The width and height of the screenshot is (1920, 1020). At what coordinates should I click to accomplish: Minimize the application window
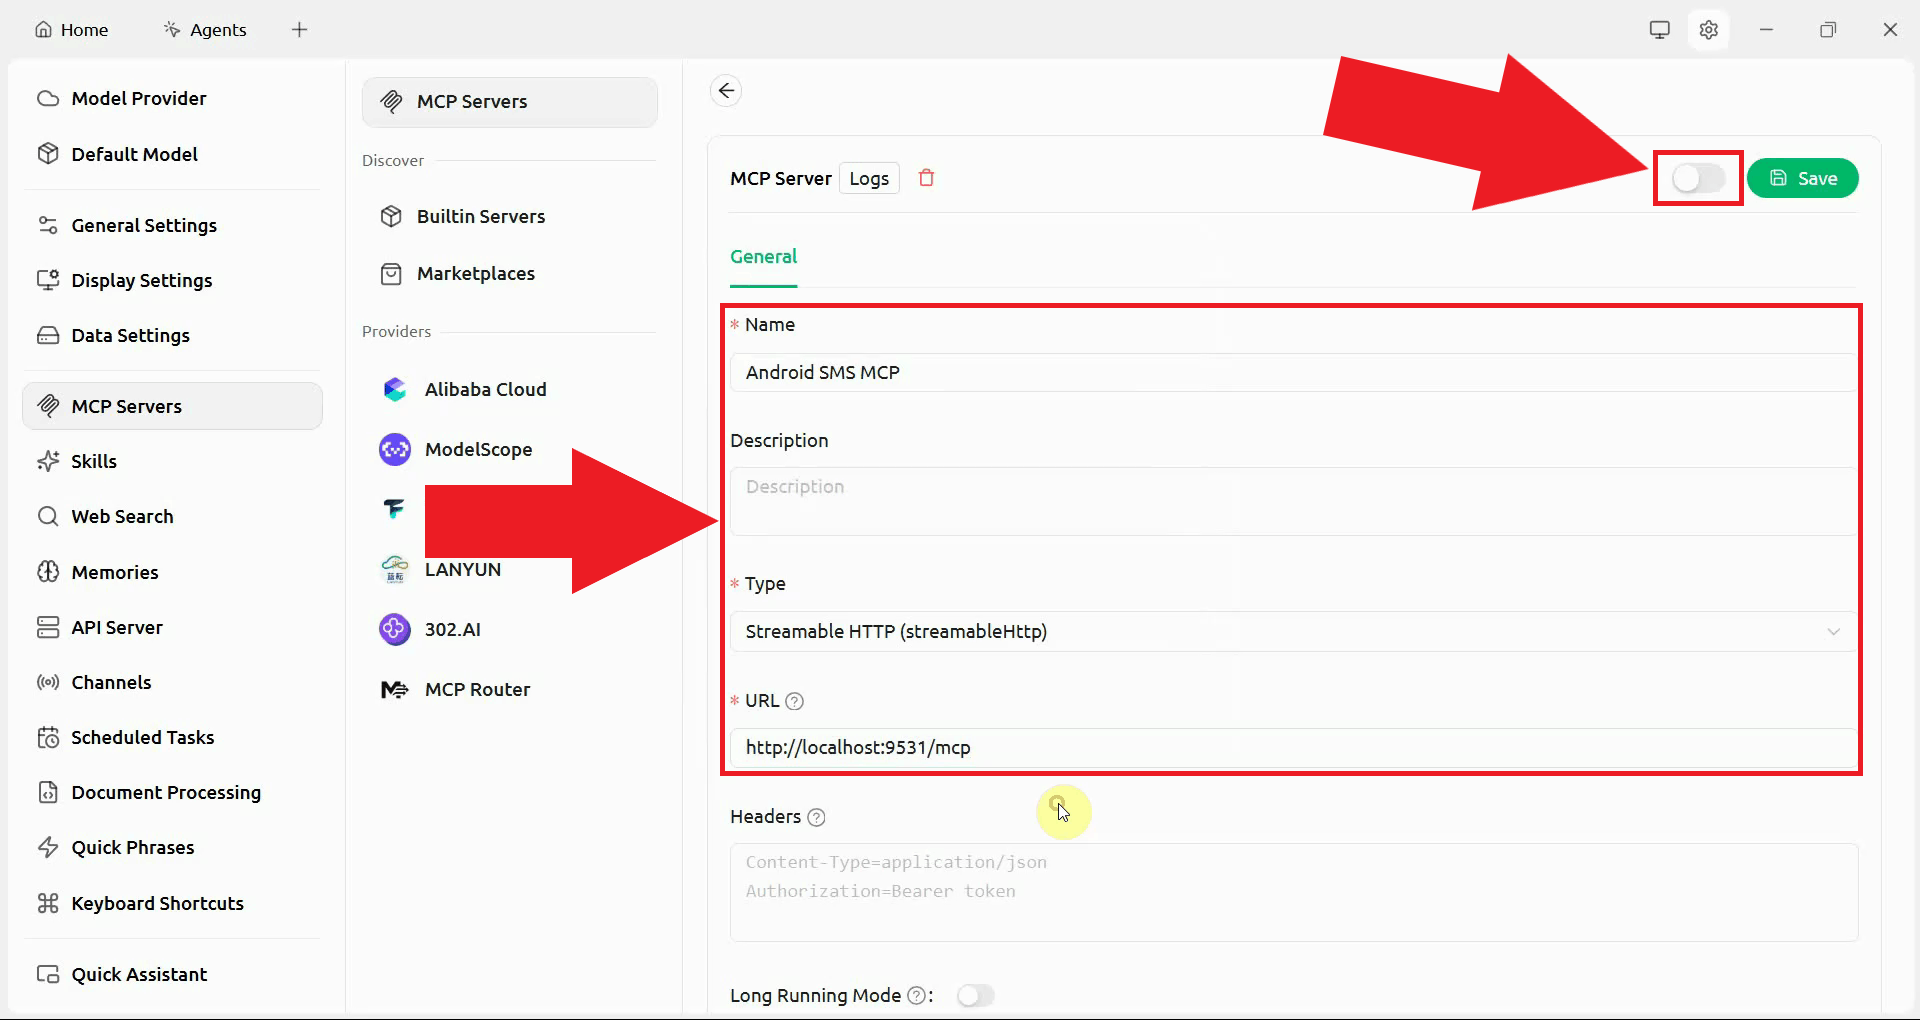tap(1767, 29)
